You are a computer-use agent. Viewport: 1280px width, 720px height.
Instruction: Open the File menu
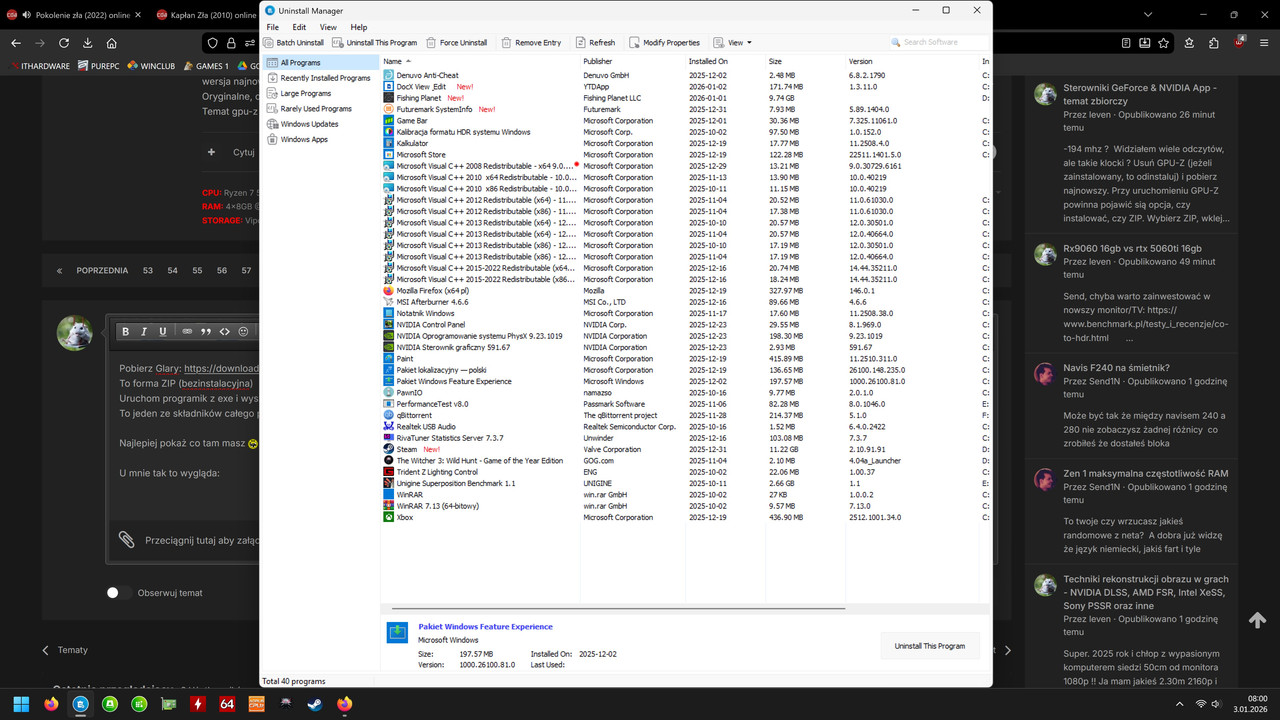273,27
